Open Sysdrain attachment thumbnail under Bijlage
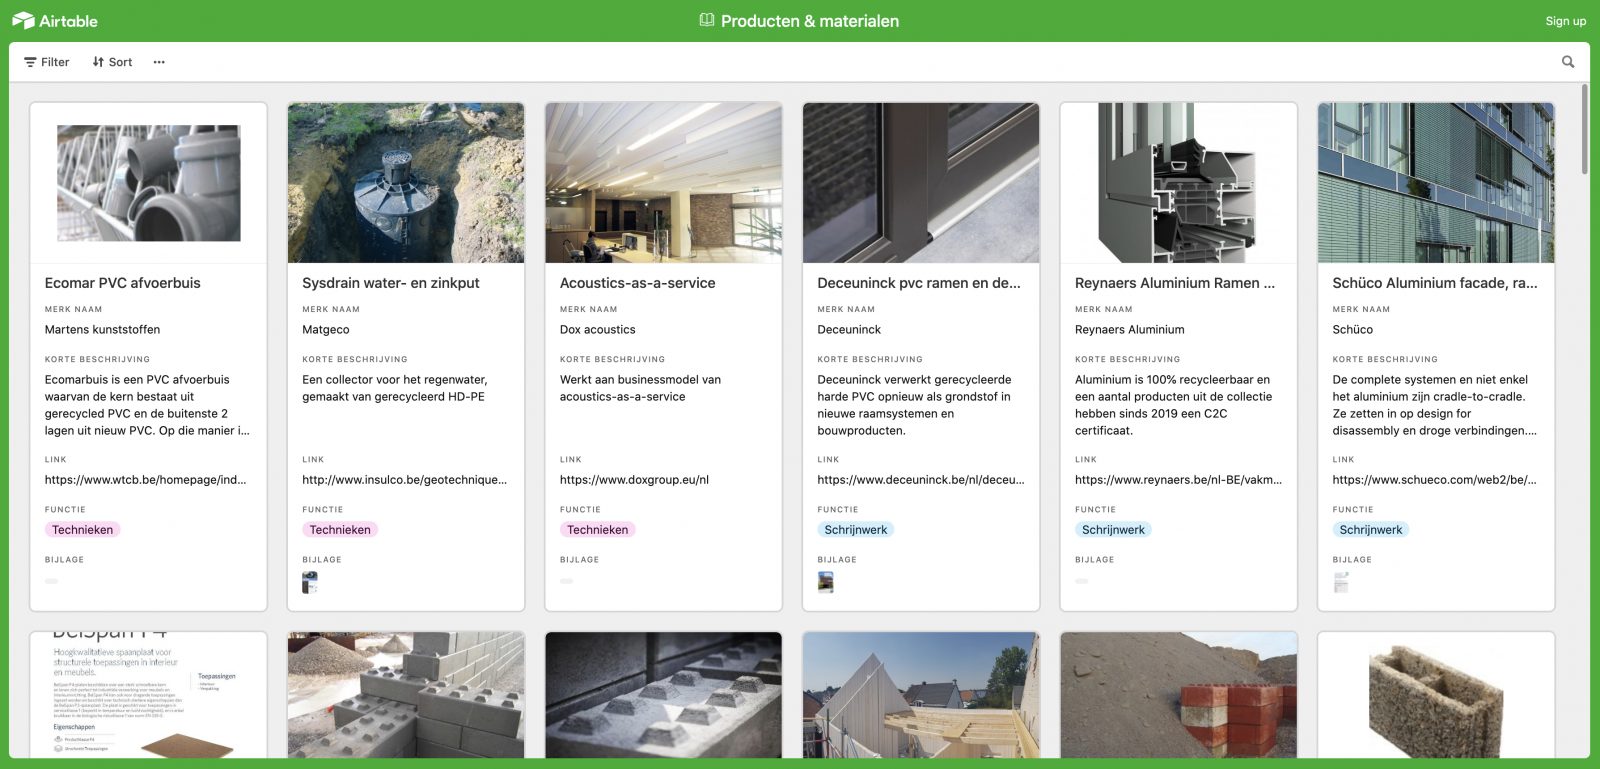1600x769 pixels. (310, 583)
